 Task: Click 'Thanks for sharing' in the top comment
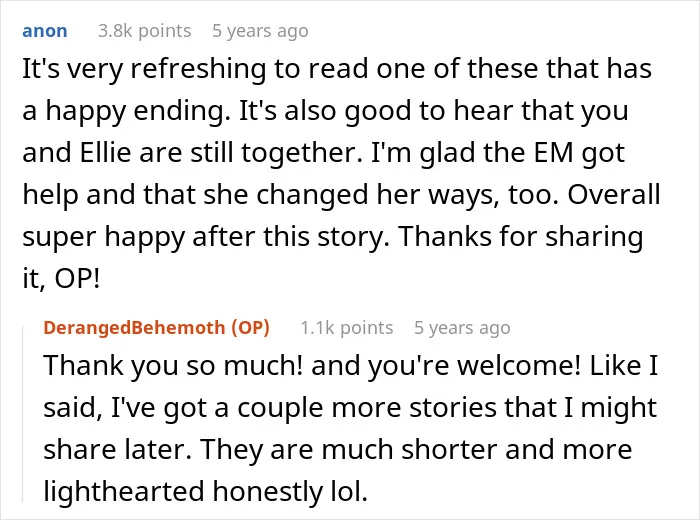521,237
